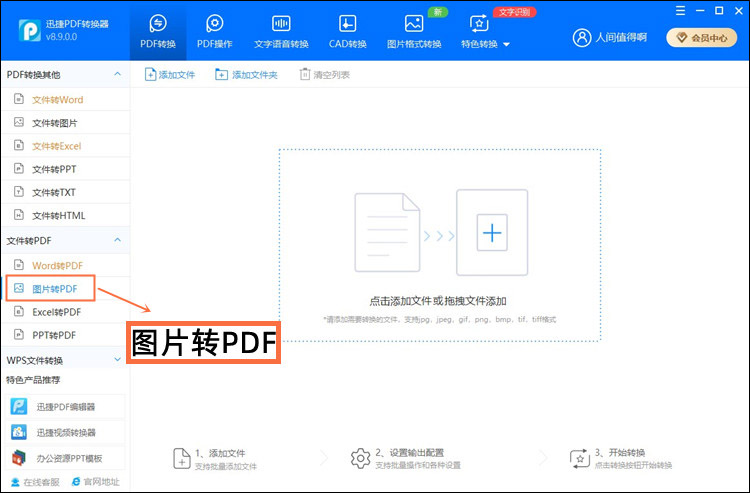Select 文件转Word in the sidebar
This screenshot has height=493, width=750.
click(66, 99)
